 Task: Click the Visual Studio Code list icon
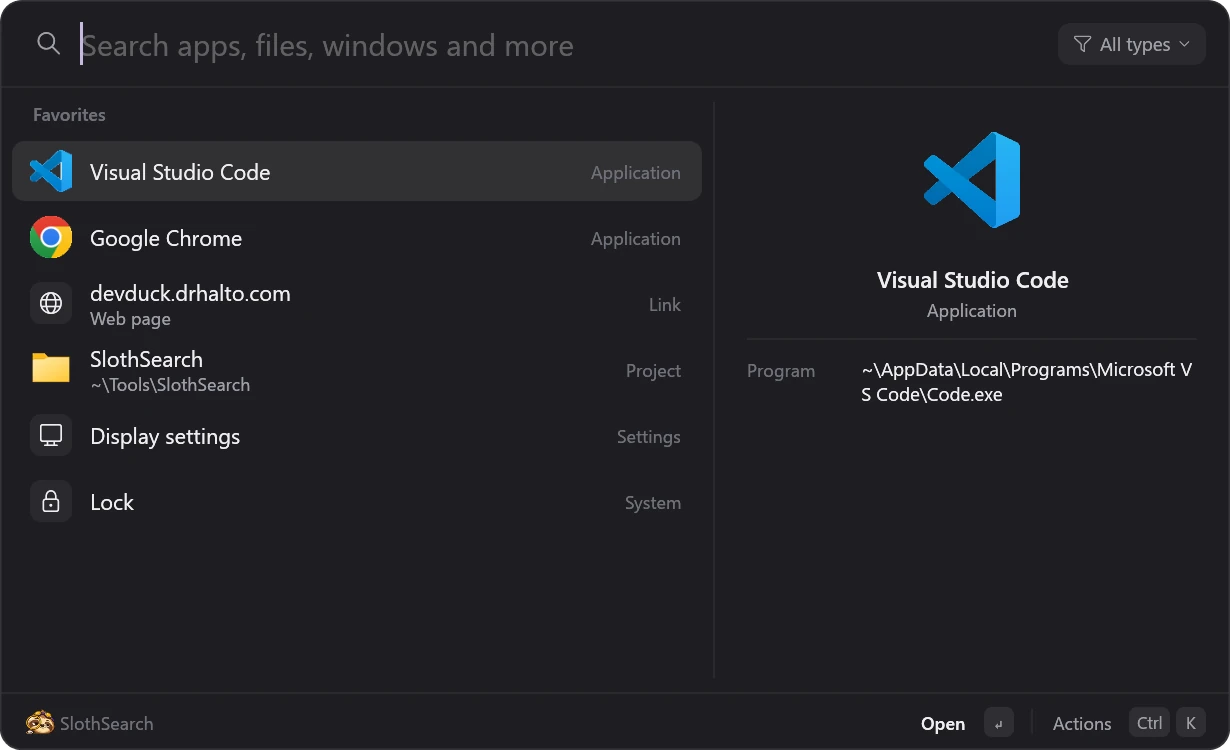51,171
